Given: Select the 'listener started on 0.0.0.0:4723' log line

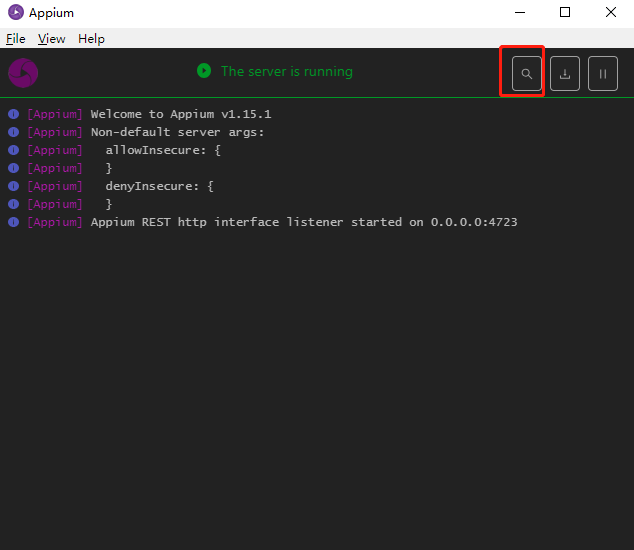Looking at the screenshot, I should (304, 222).
